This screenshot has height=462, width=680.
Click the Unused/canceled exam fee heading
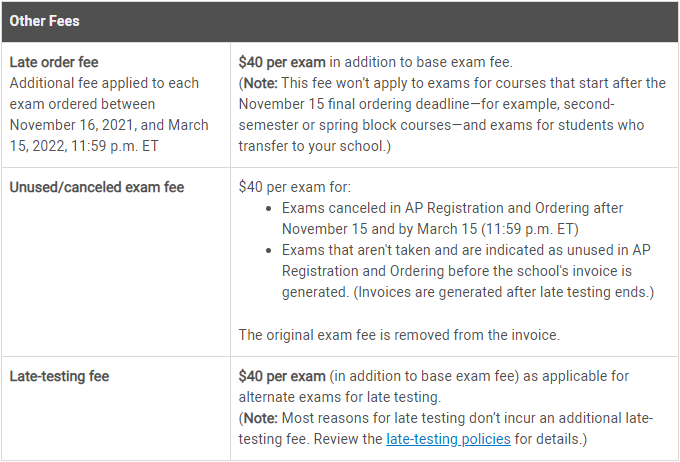click(x=97, y=187)
